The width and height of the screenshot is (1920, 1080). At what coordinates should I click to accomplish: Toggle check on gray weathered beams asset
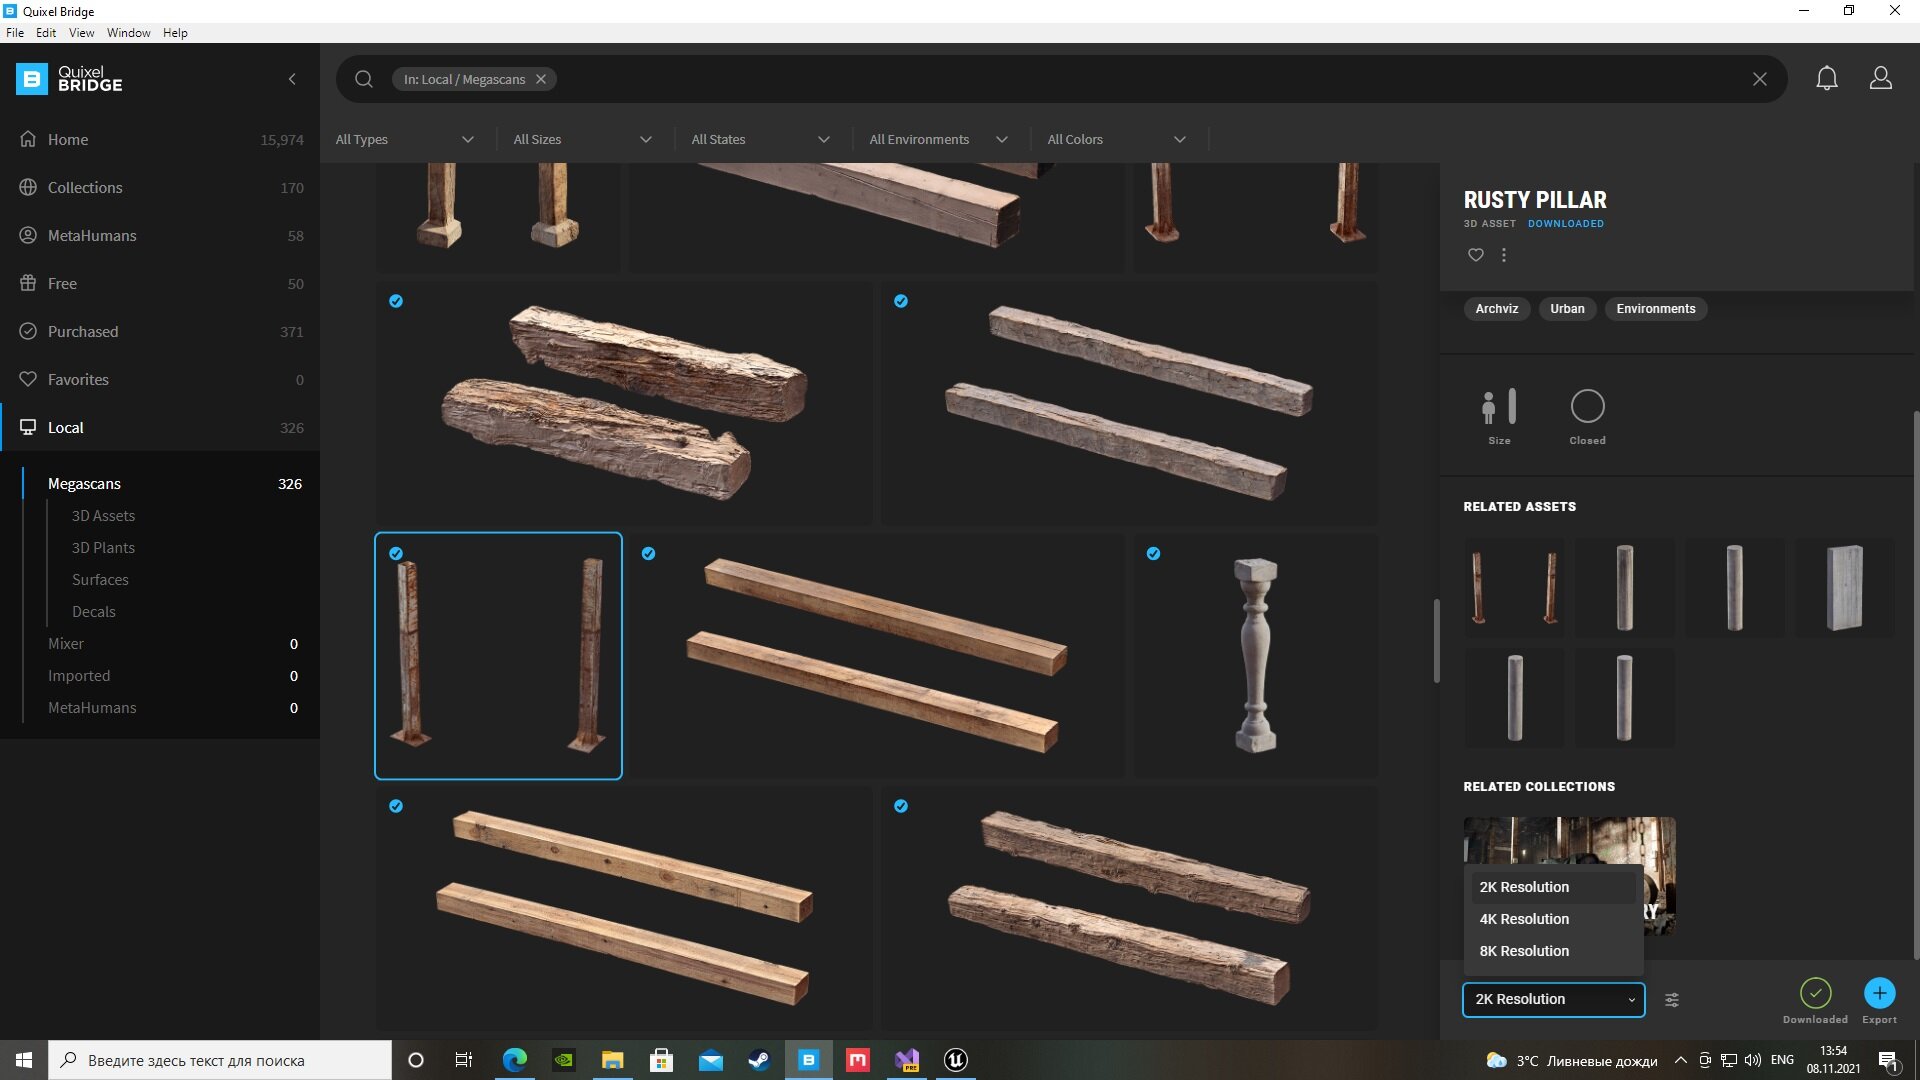(901, 301)
